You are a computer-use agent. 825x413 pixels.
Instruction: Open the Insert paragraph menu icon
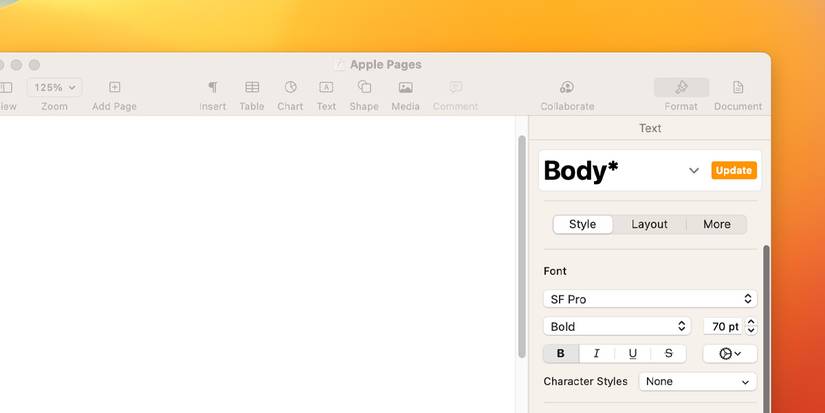click(213, 87)
